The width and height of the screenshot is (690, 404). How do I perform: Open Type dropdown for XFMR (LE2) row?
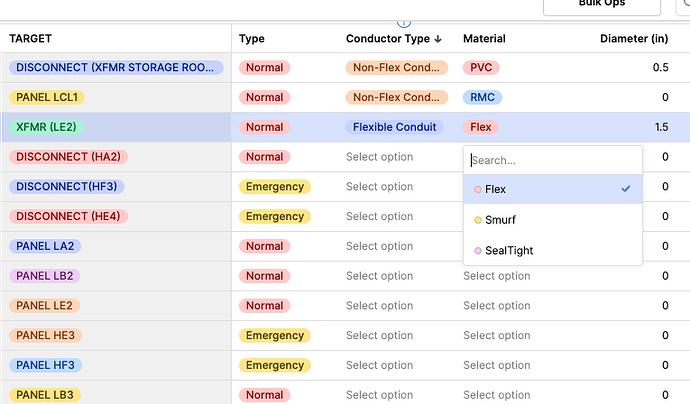tap(264, 127)
